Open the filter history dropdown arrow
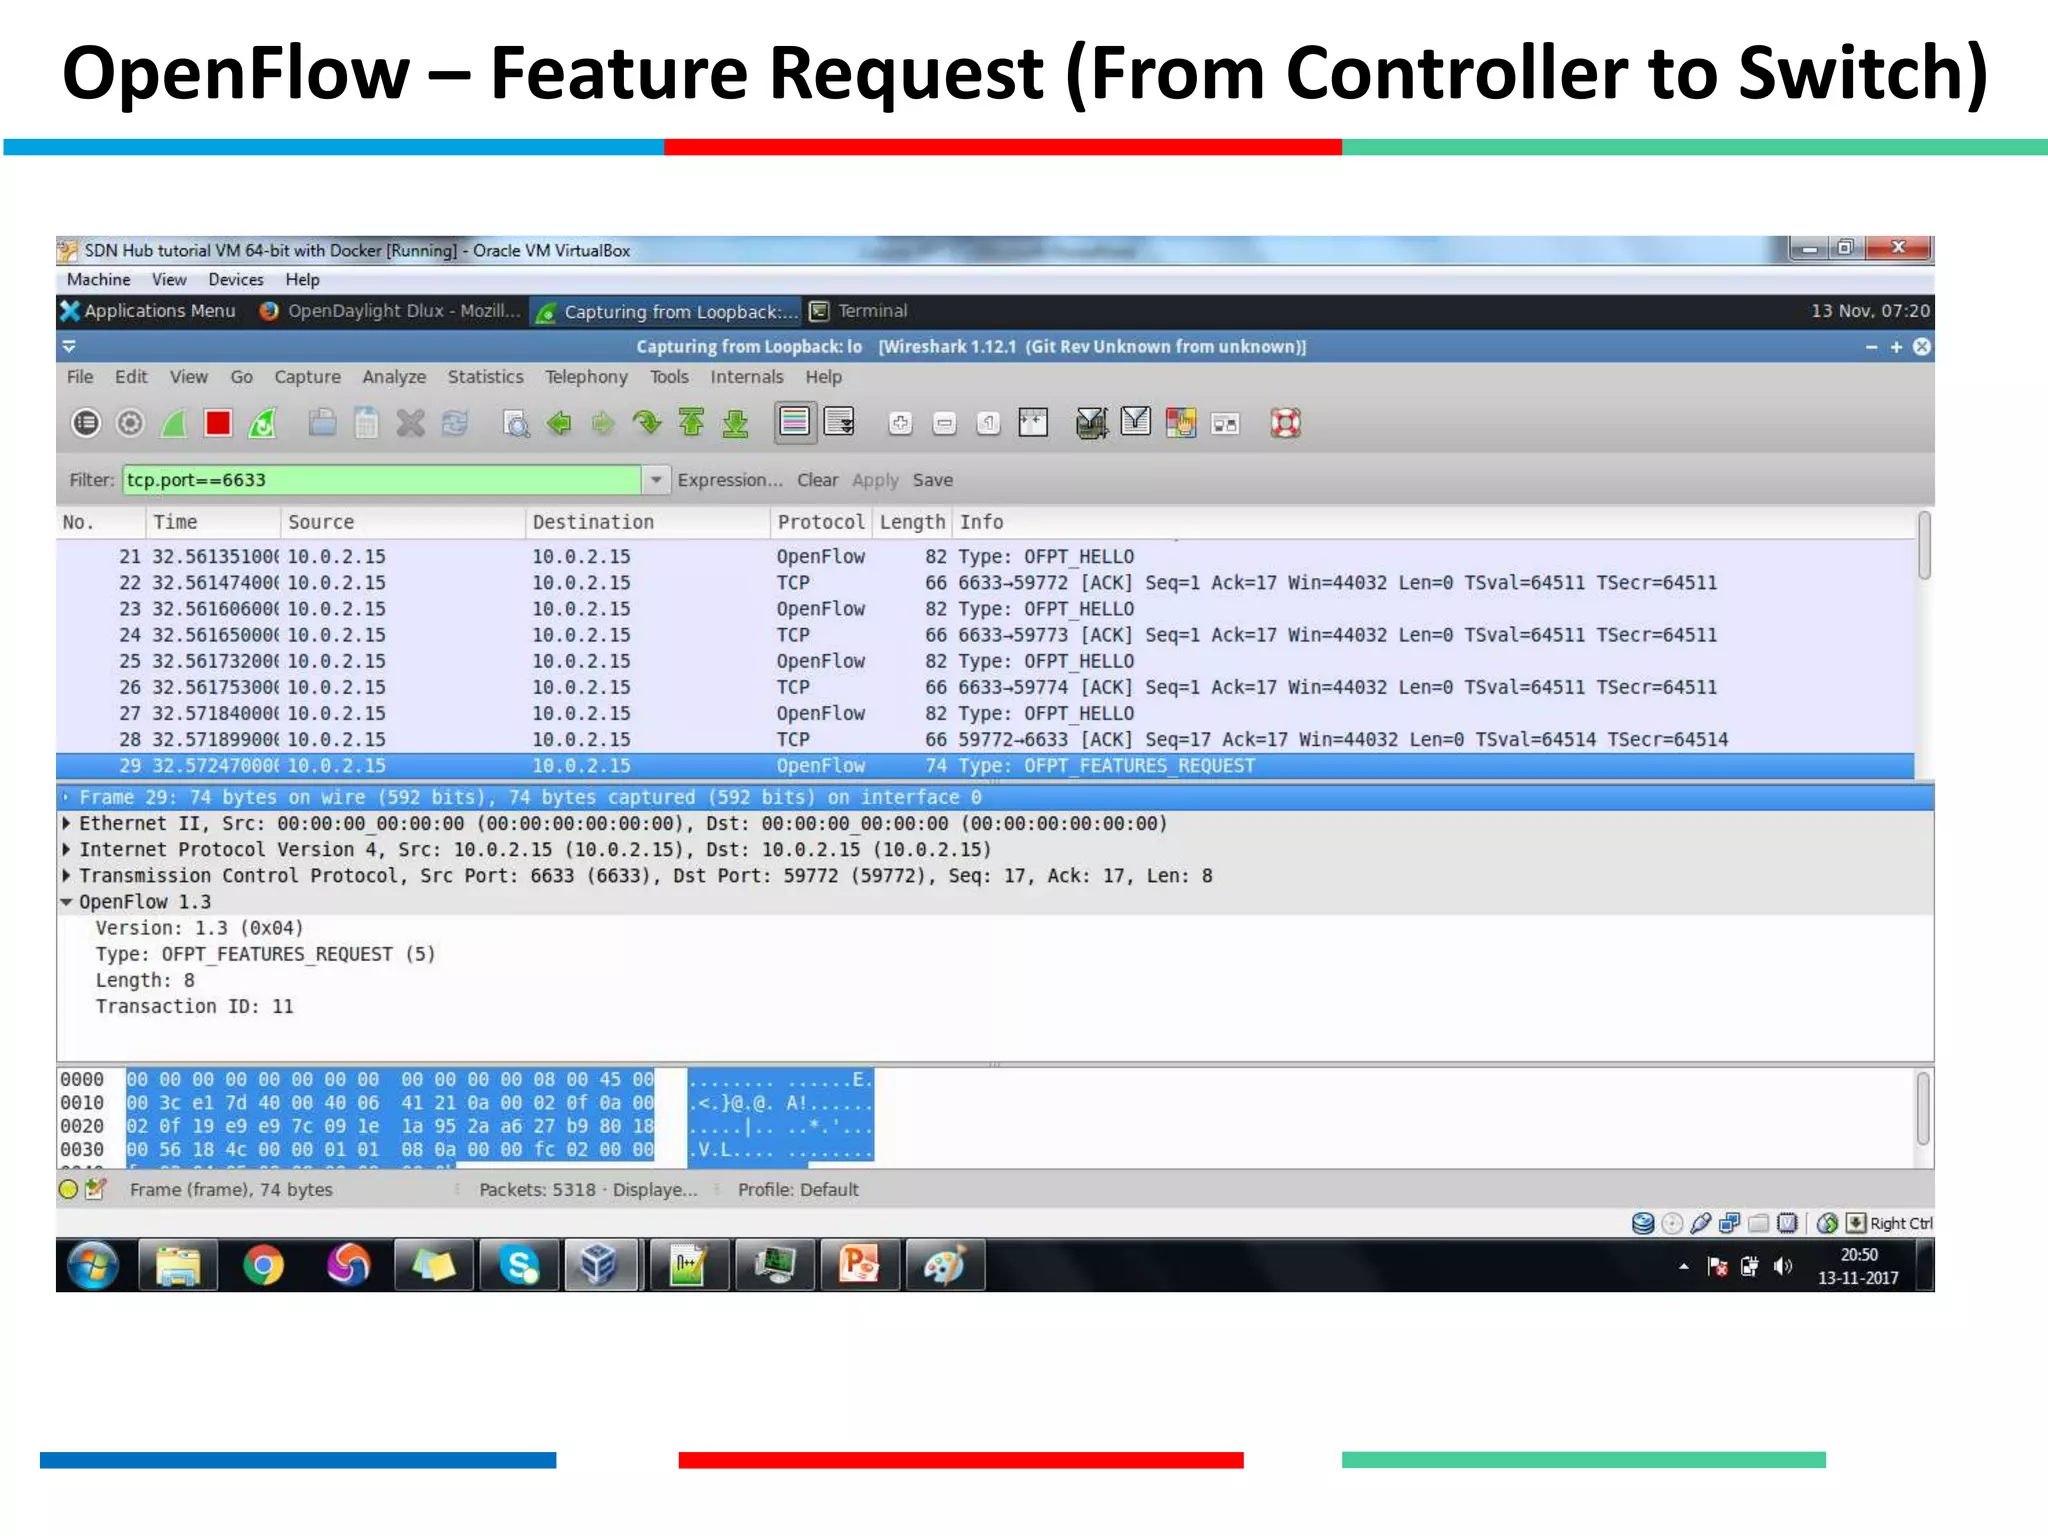Screen dimensions: 2048x1536 pyautogui.click(x=656, y=480)
